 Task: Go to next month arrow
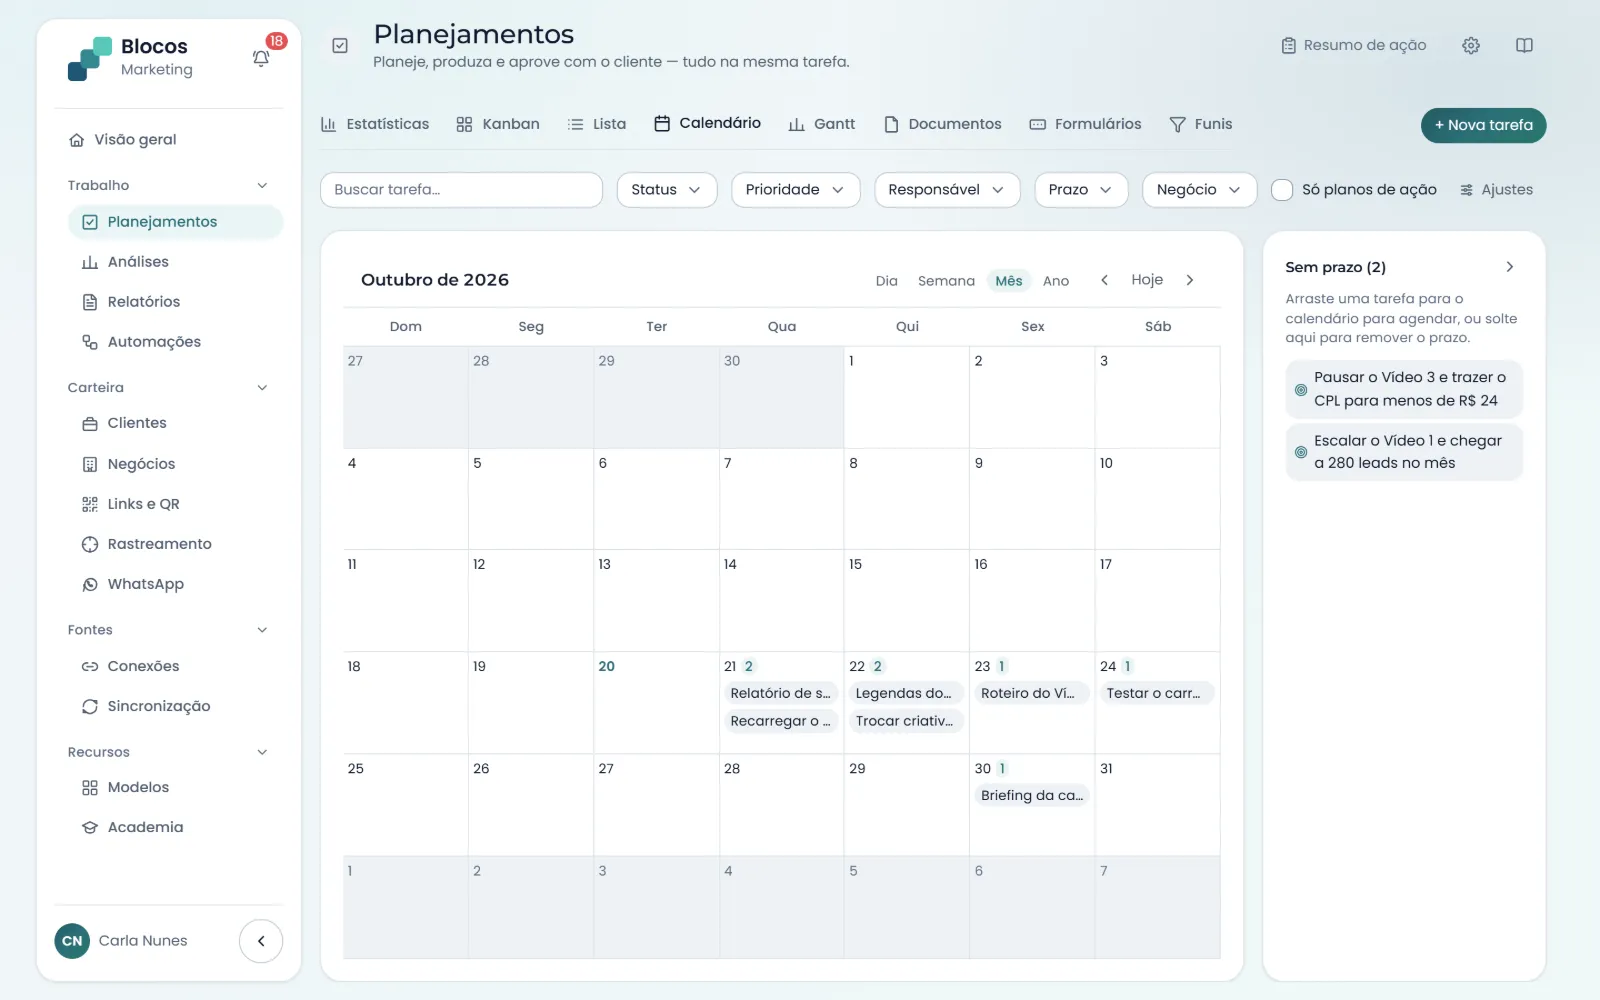(1190, 280)
